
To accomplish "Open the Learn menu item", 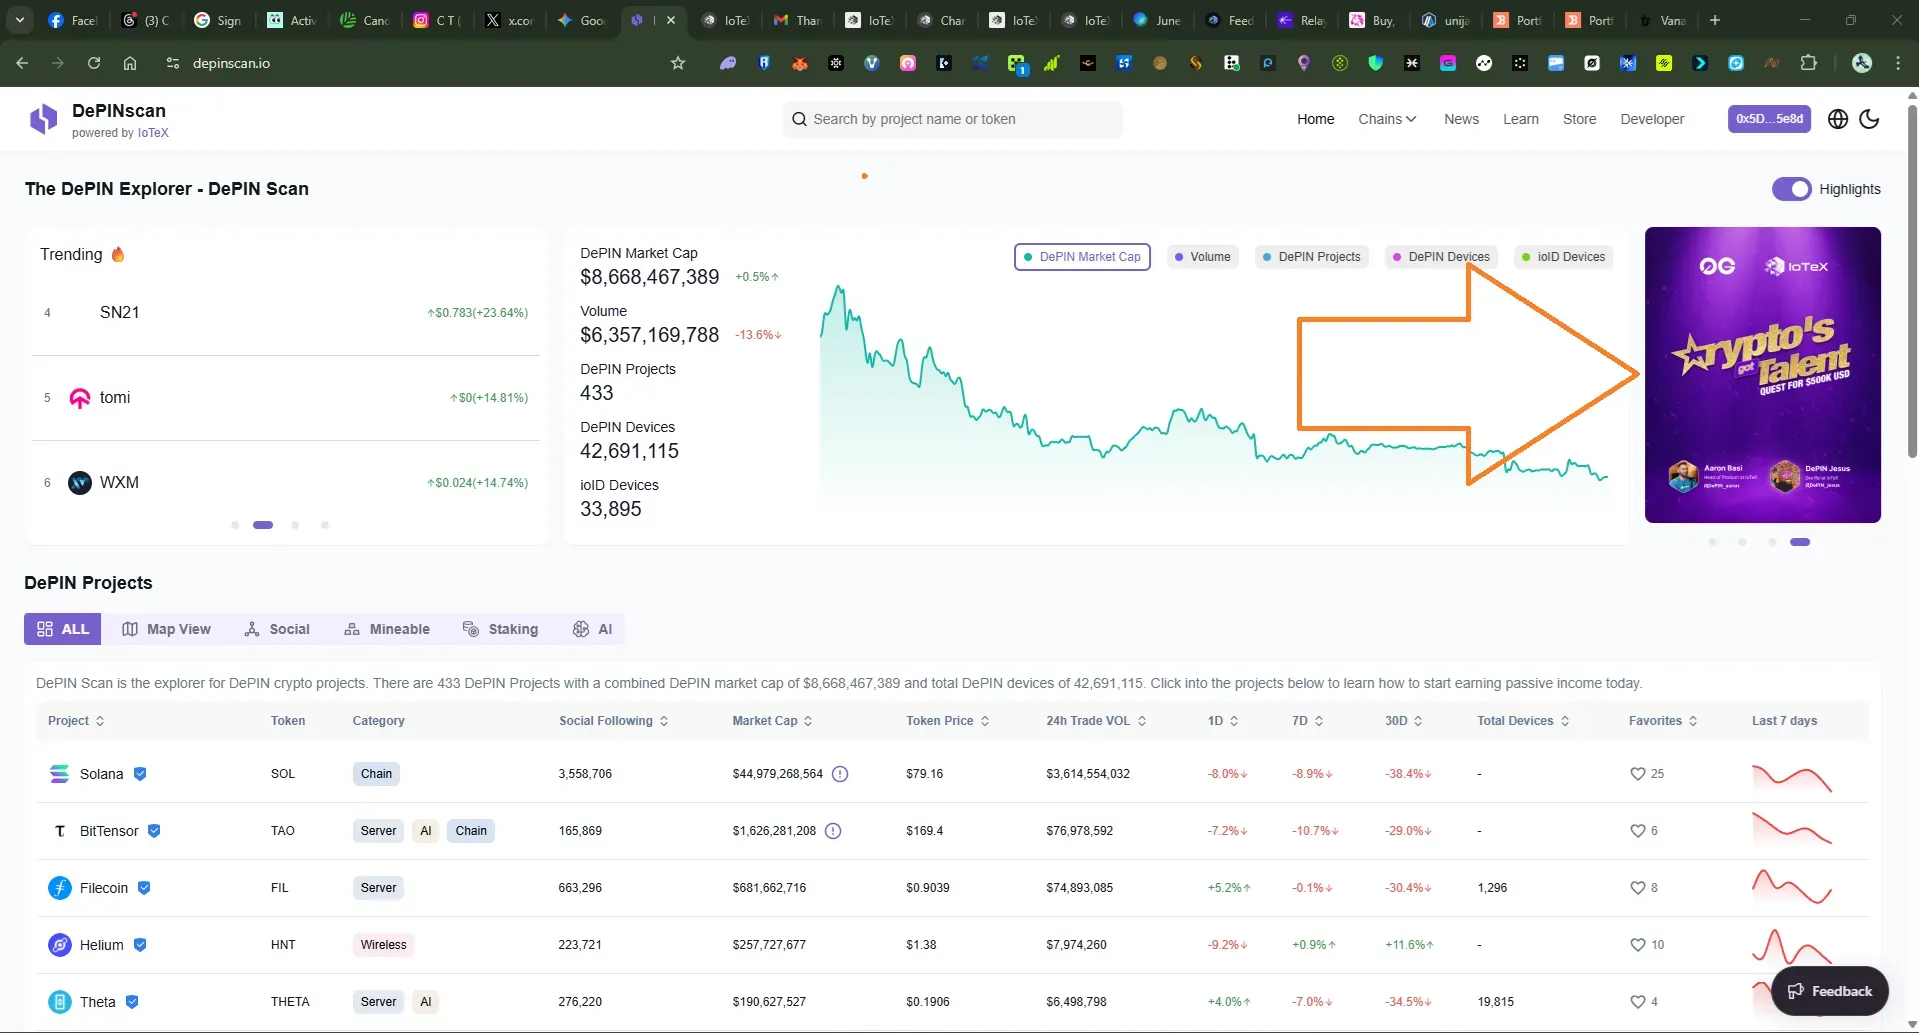I will [x=1521, y=119].
